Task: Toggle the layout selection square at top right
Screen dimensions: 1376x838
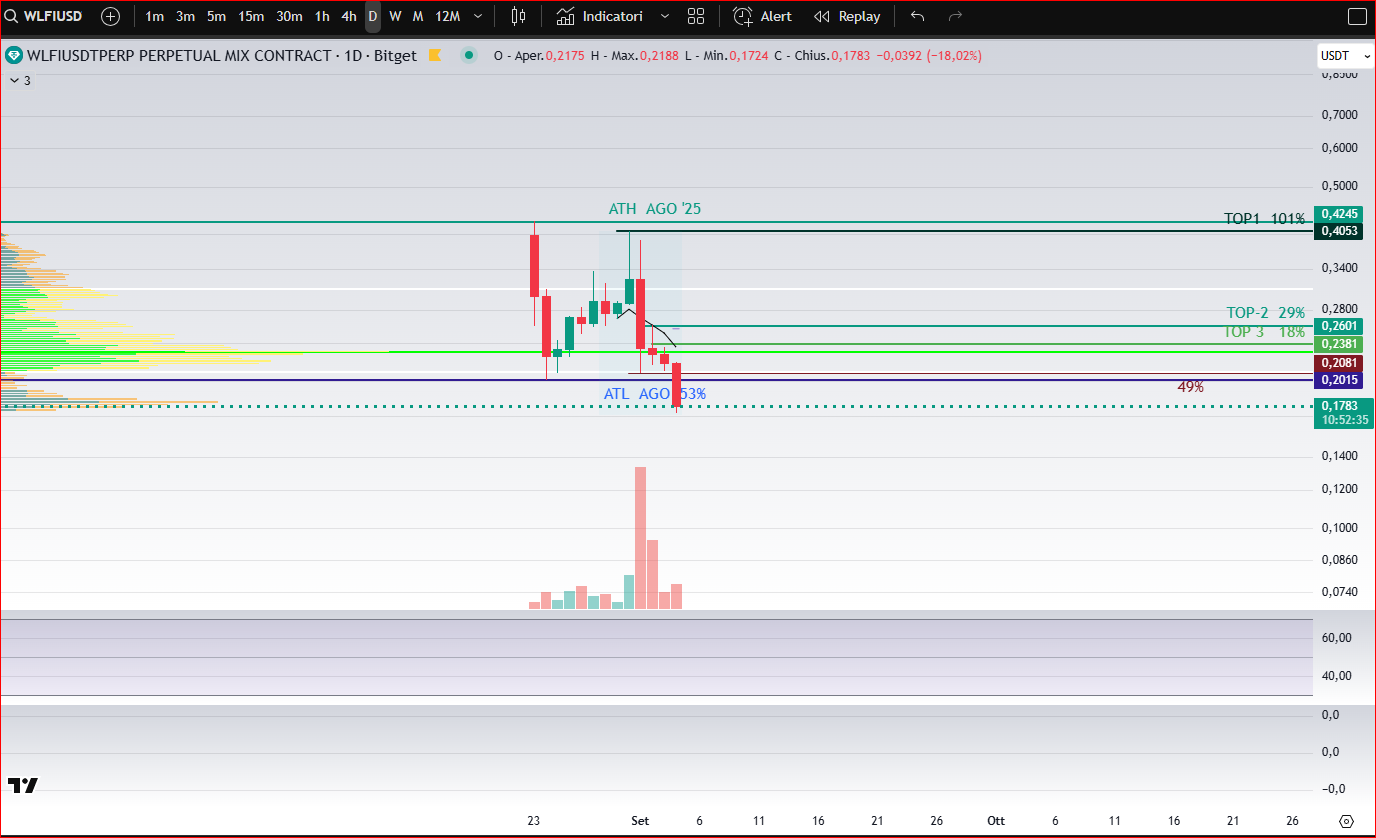Action: coord(1356,16)
